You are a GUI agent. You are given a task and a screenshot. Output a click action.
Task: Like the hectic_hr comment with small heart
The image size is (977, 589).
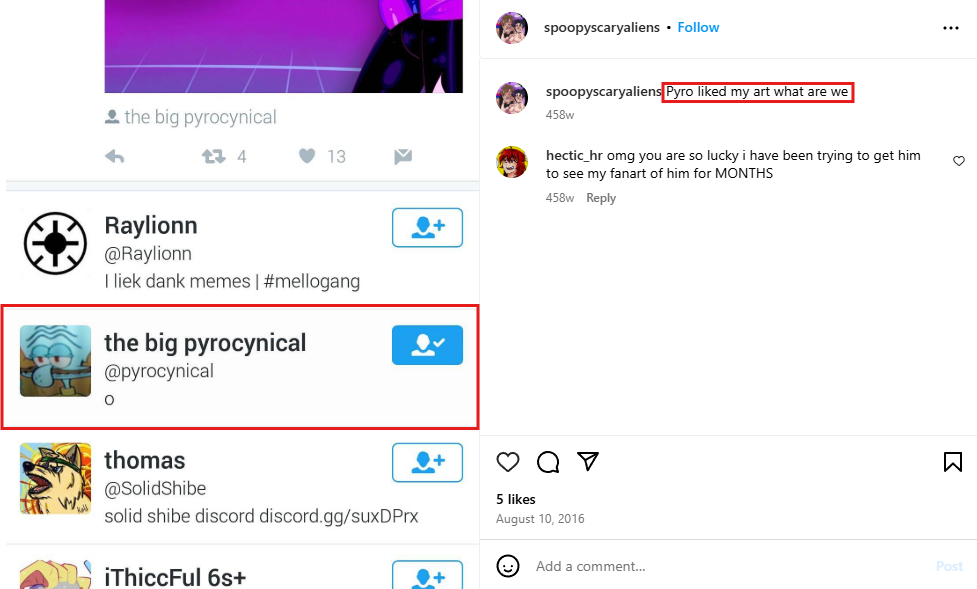[x=959, y=161]
